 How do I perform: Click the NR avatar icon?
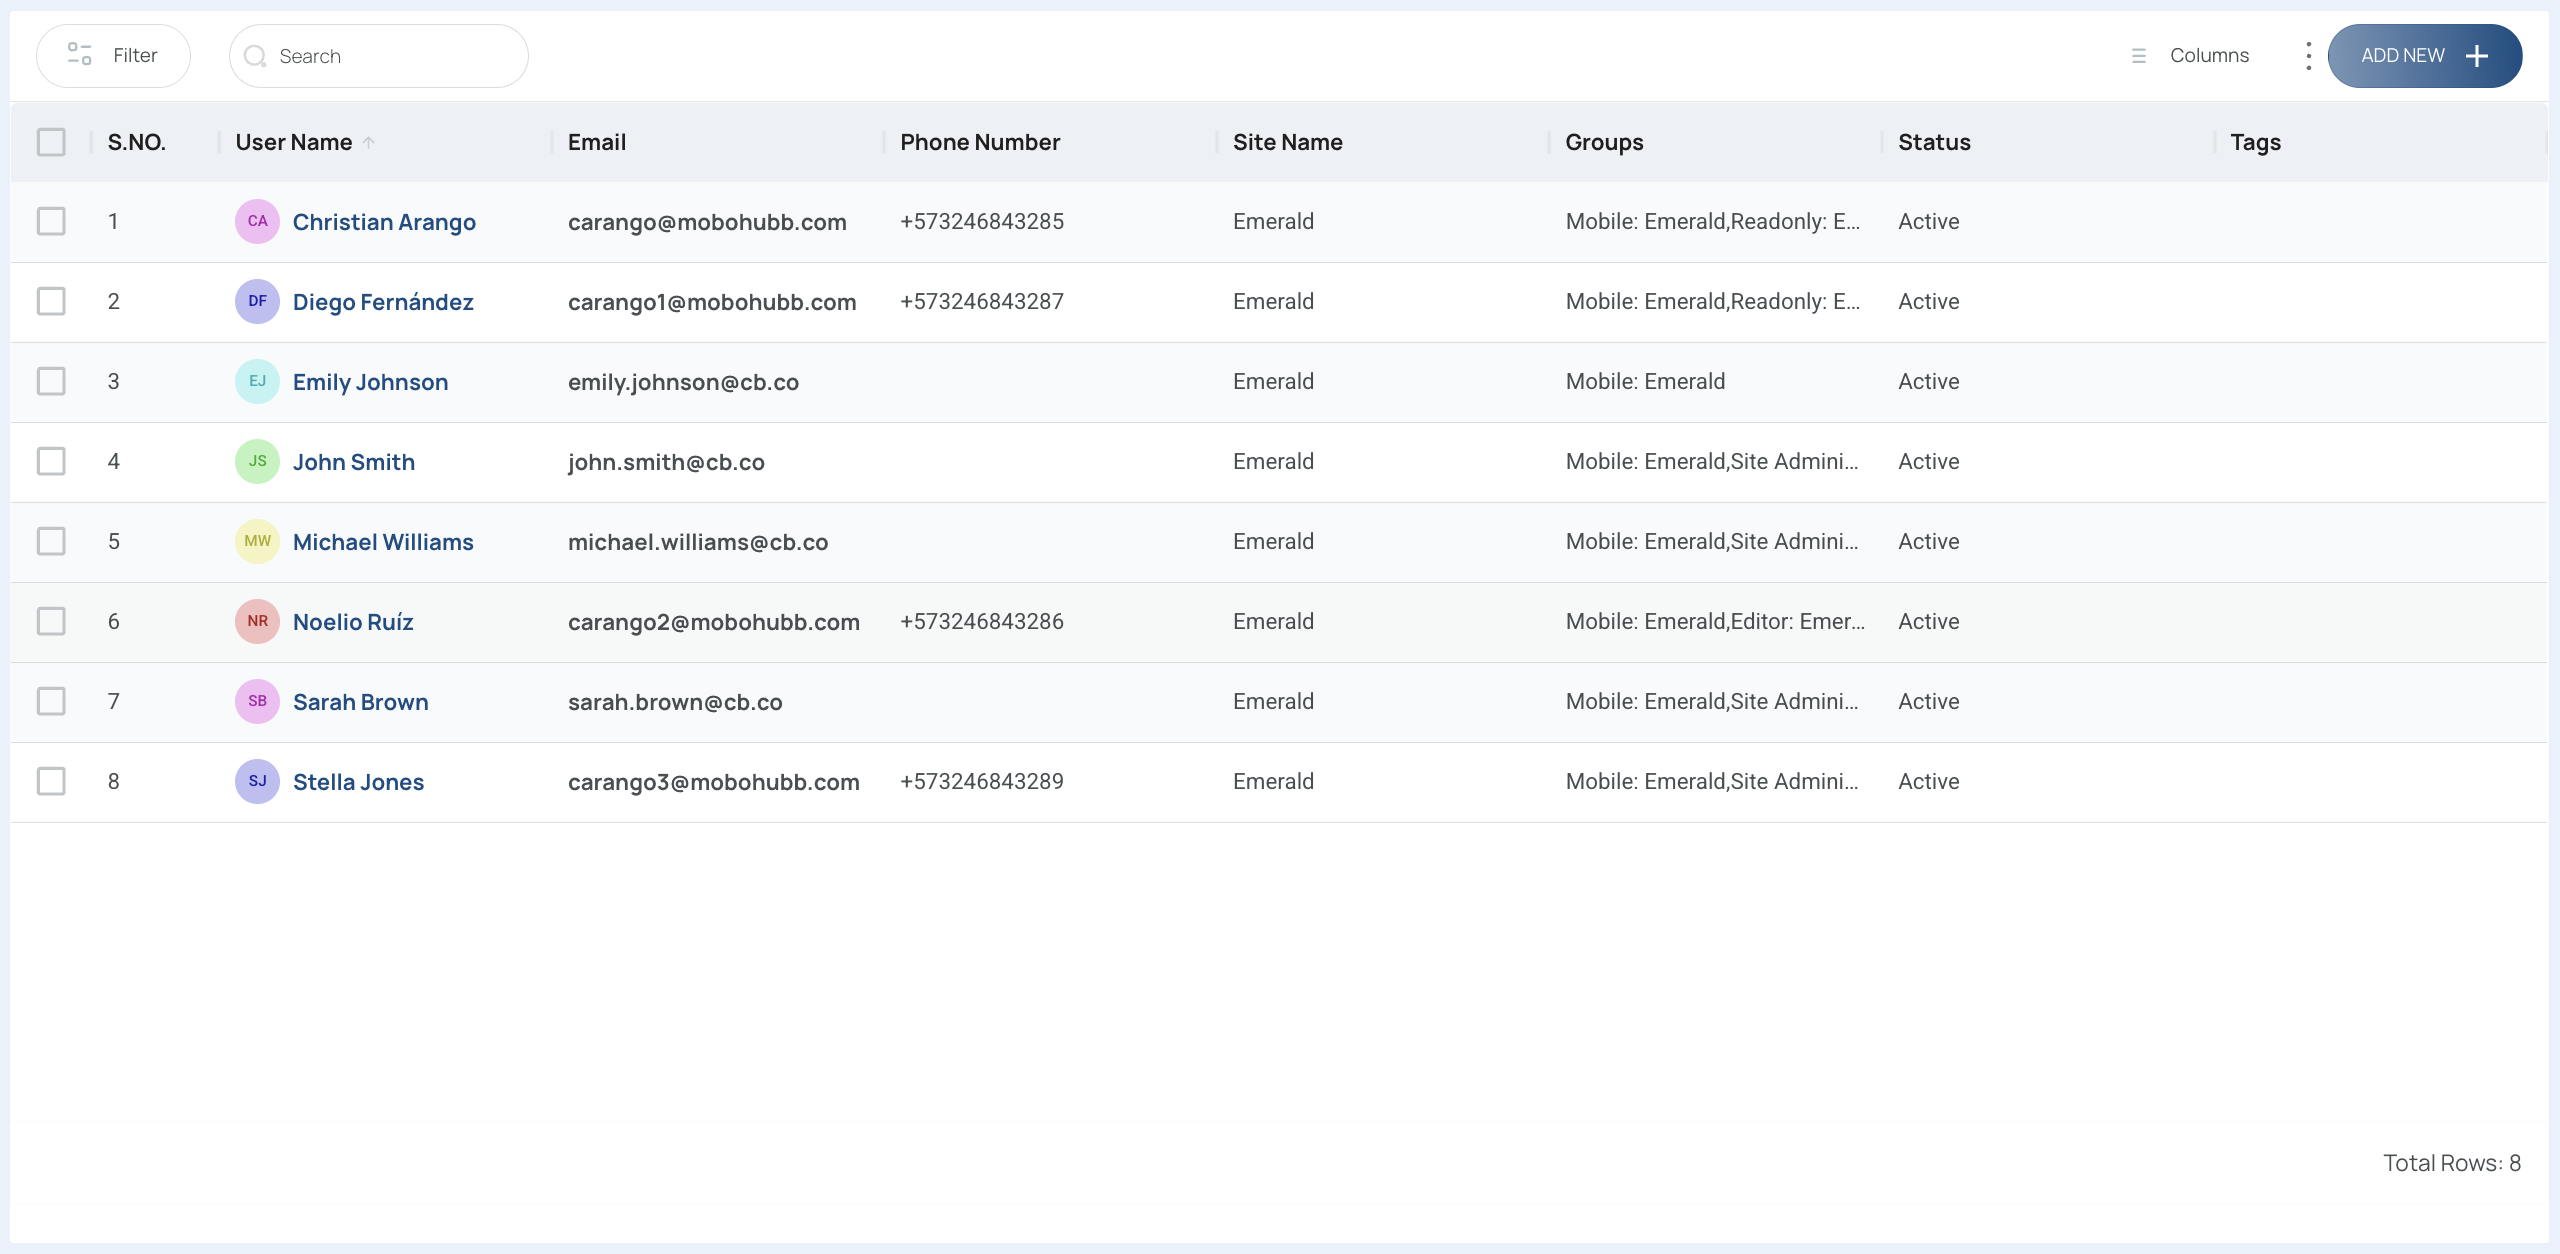pos(257,621)
